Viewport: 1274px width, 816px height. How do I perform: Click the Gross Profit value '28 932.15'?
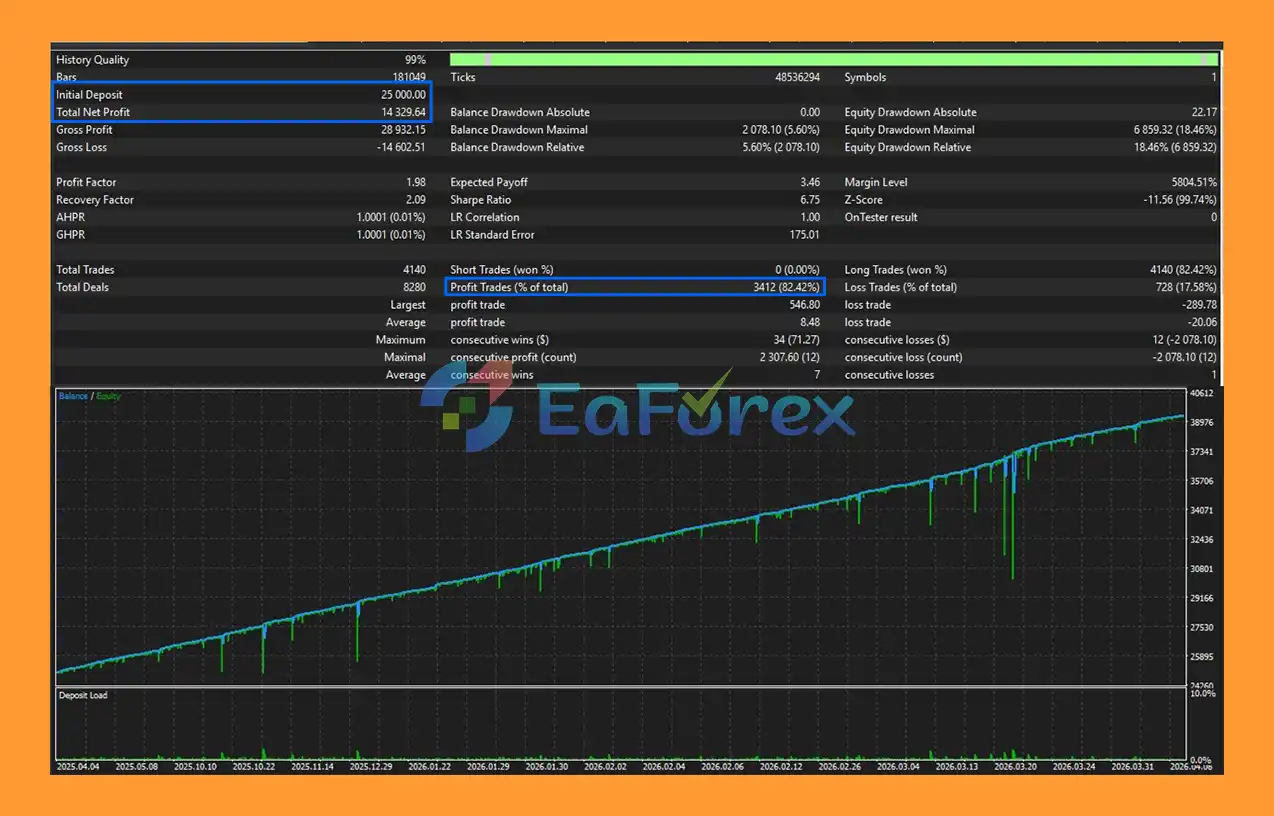[403, 130]
